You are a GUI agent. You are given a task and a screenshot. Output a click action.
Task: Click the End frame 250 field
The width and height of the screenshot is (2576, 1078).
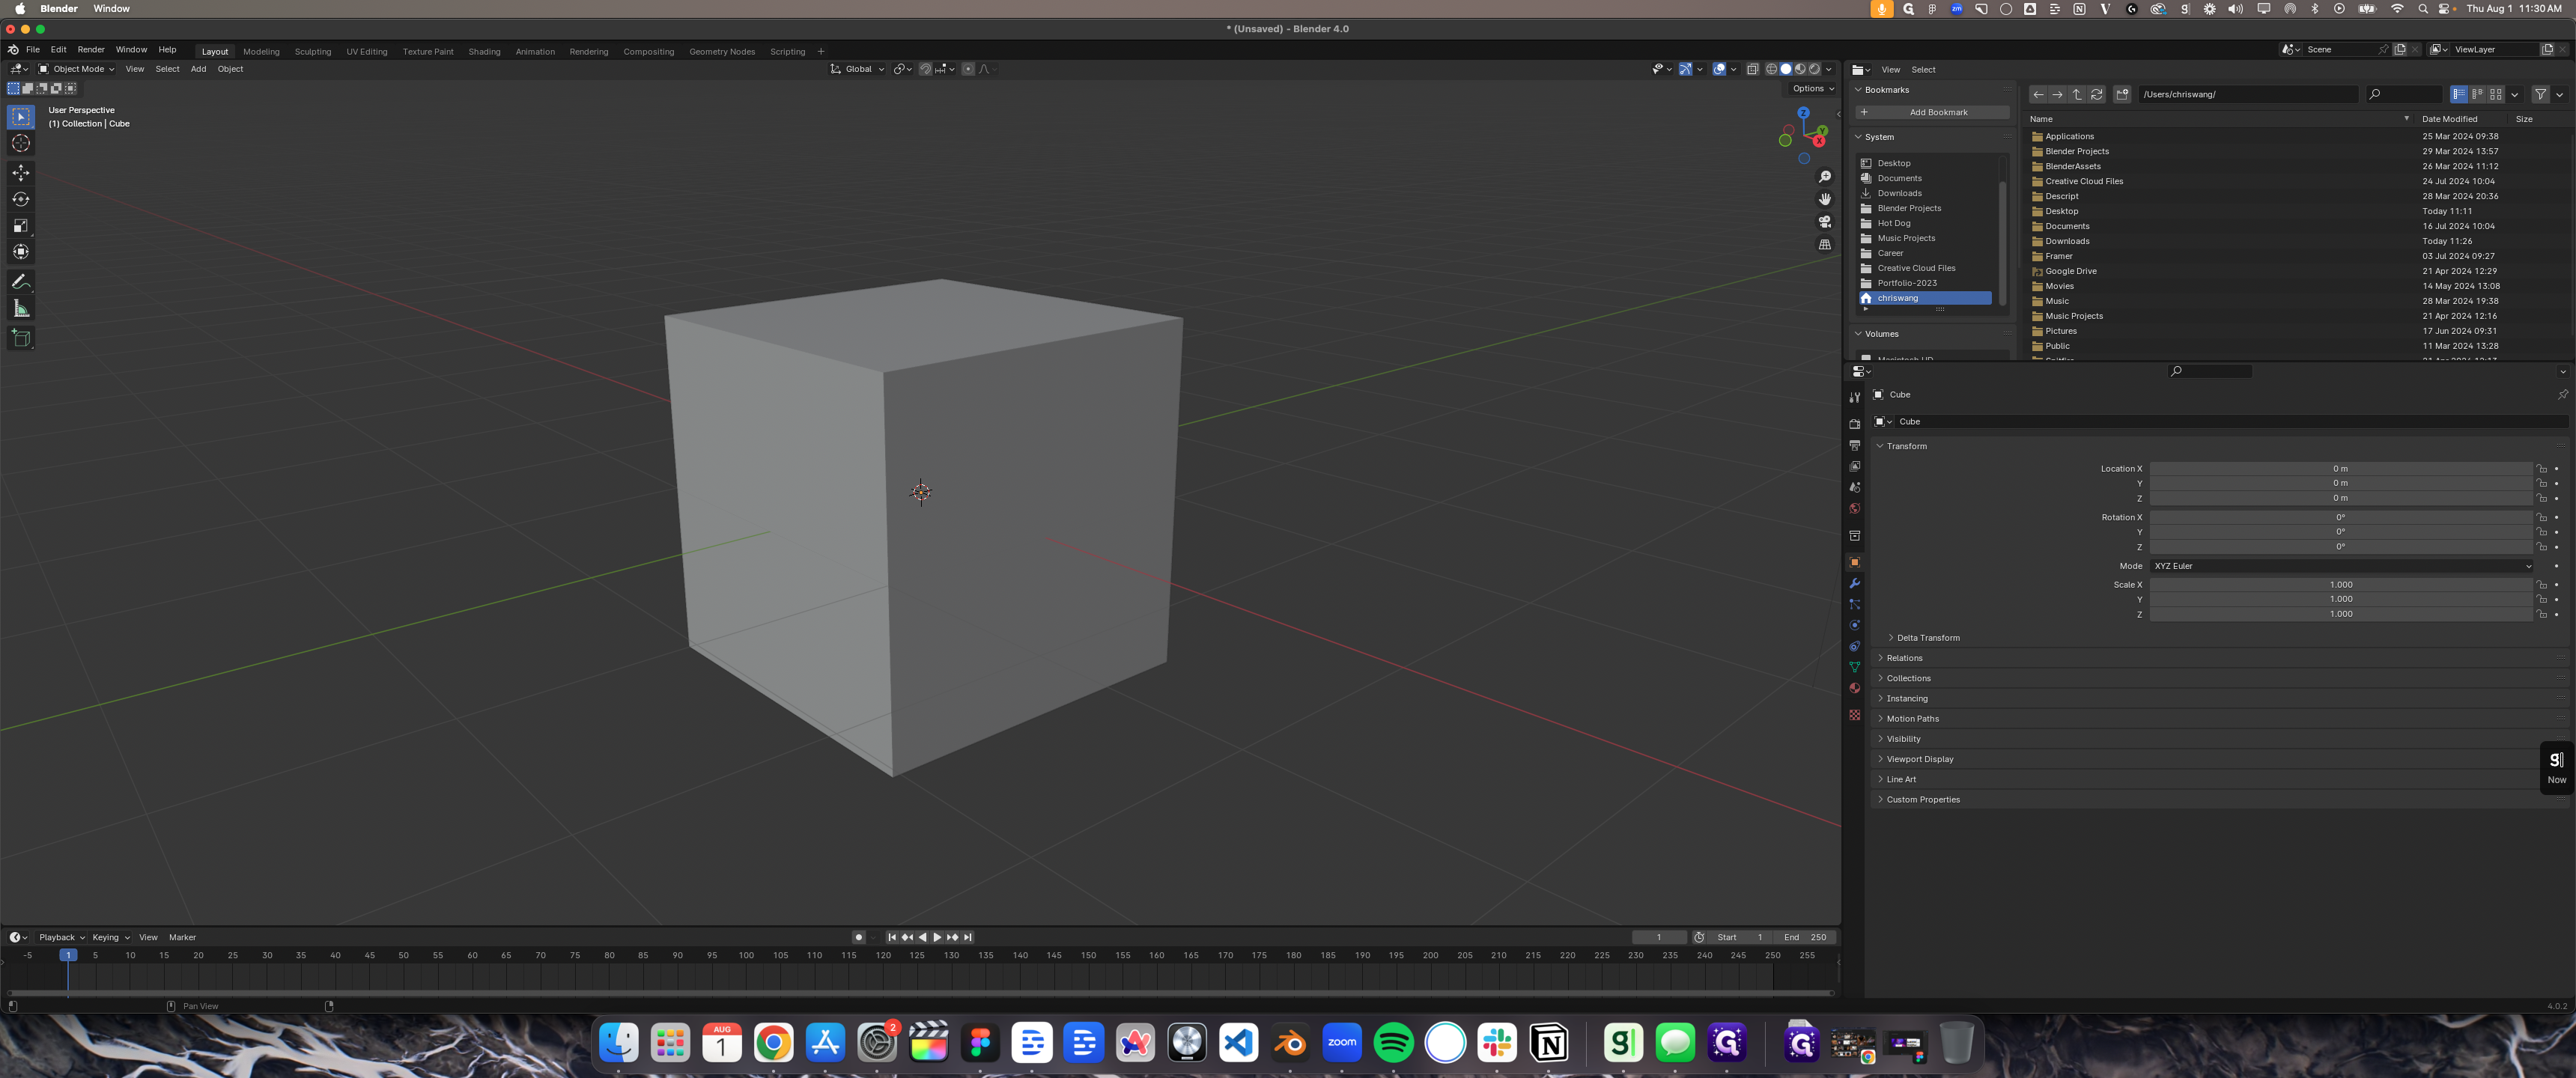click(x=1805, y=937)
